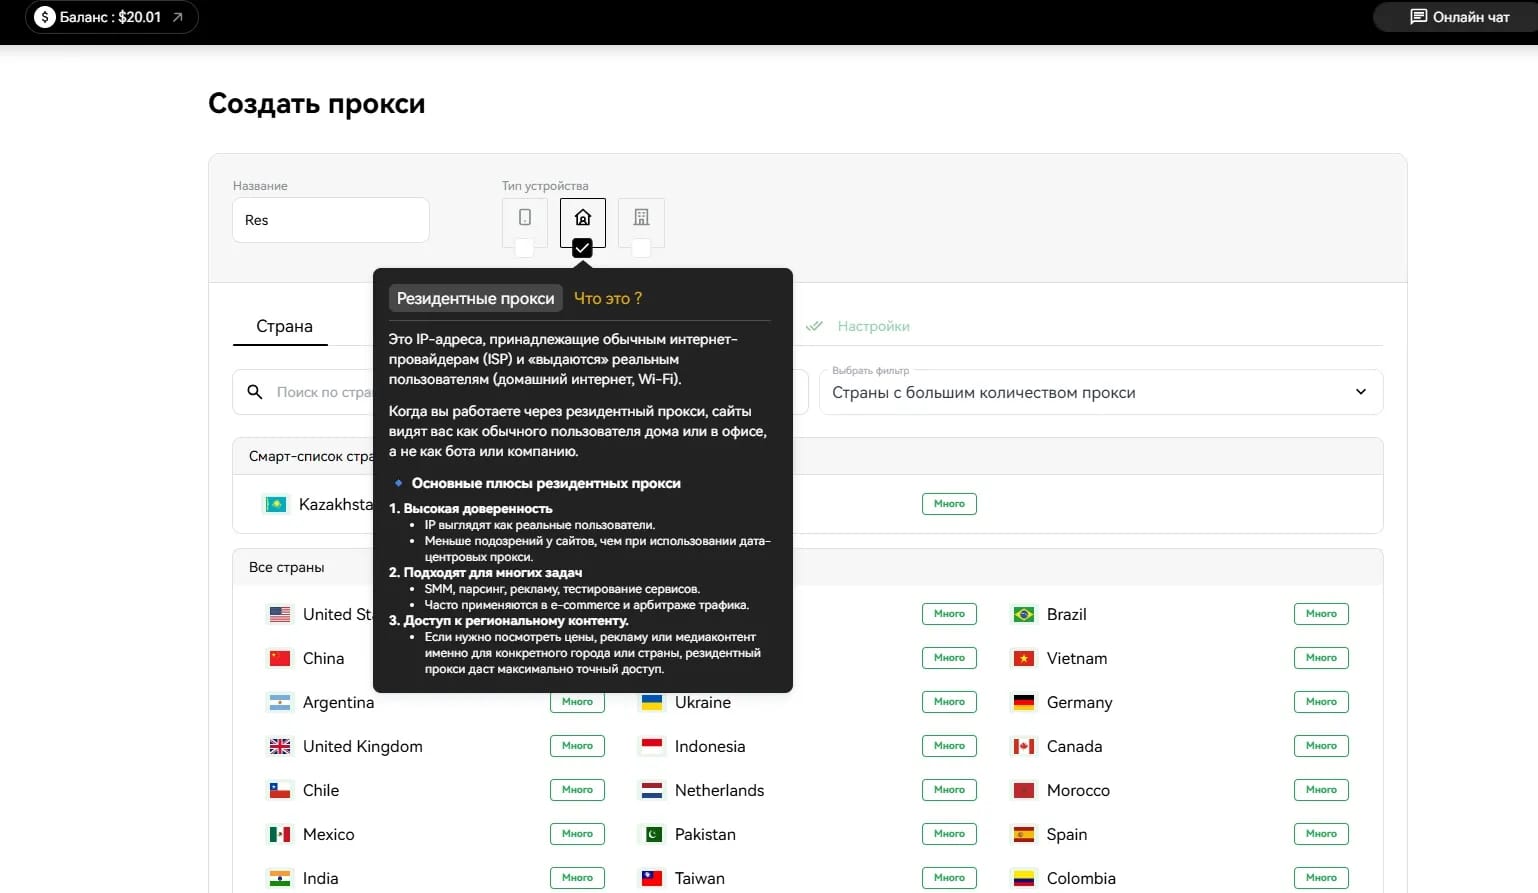The image size is (1538, 893).
Task: Click the "Много" badge beside Colombia
Action: 1321,878
